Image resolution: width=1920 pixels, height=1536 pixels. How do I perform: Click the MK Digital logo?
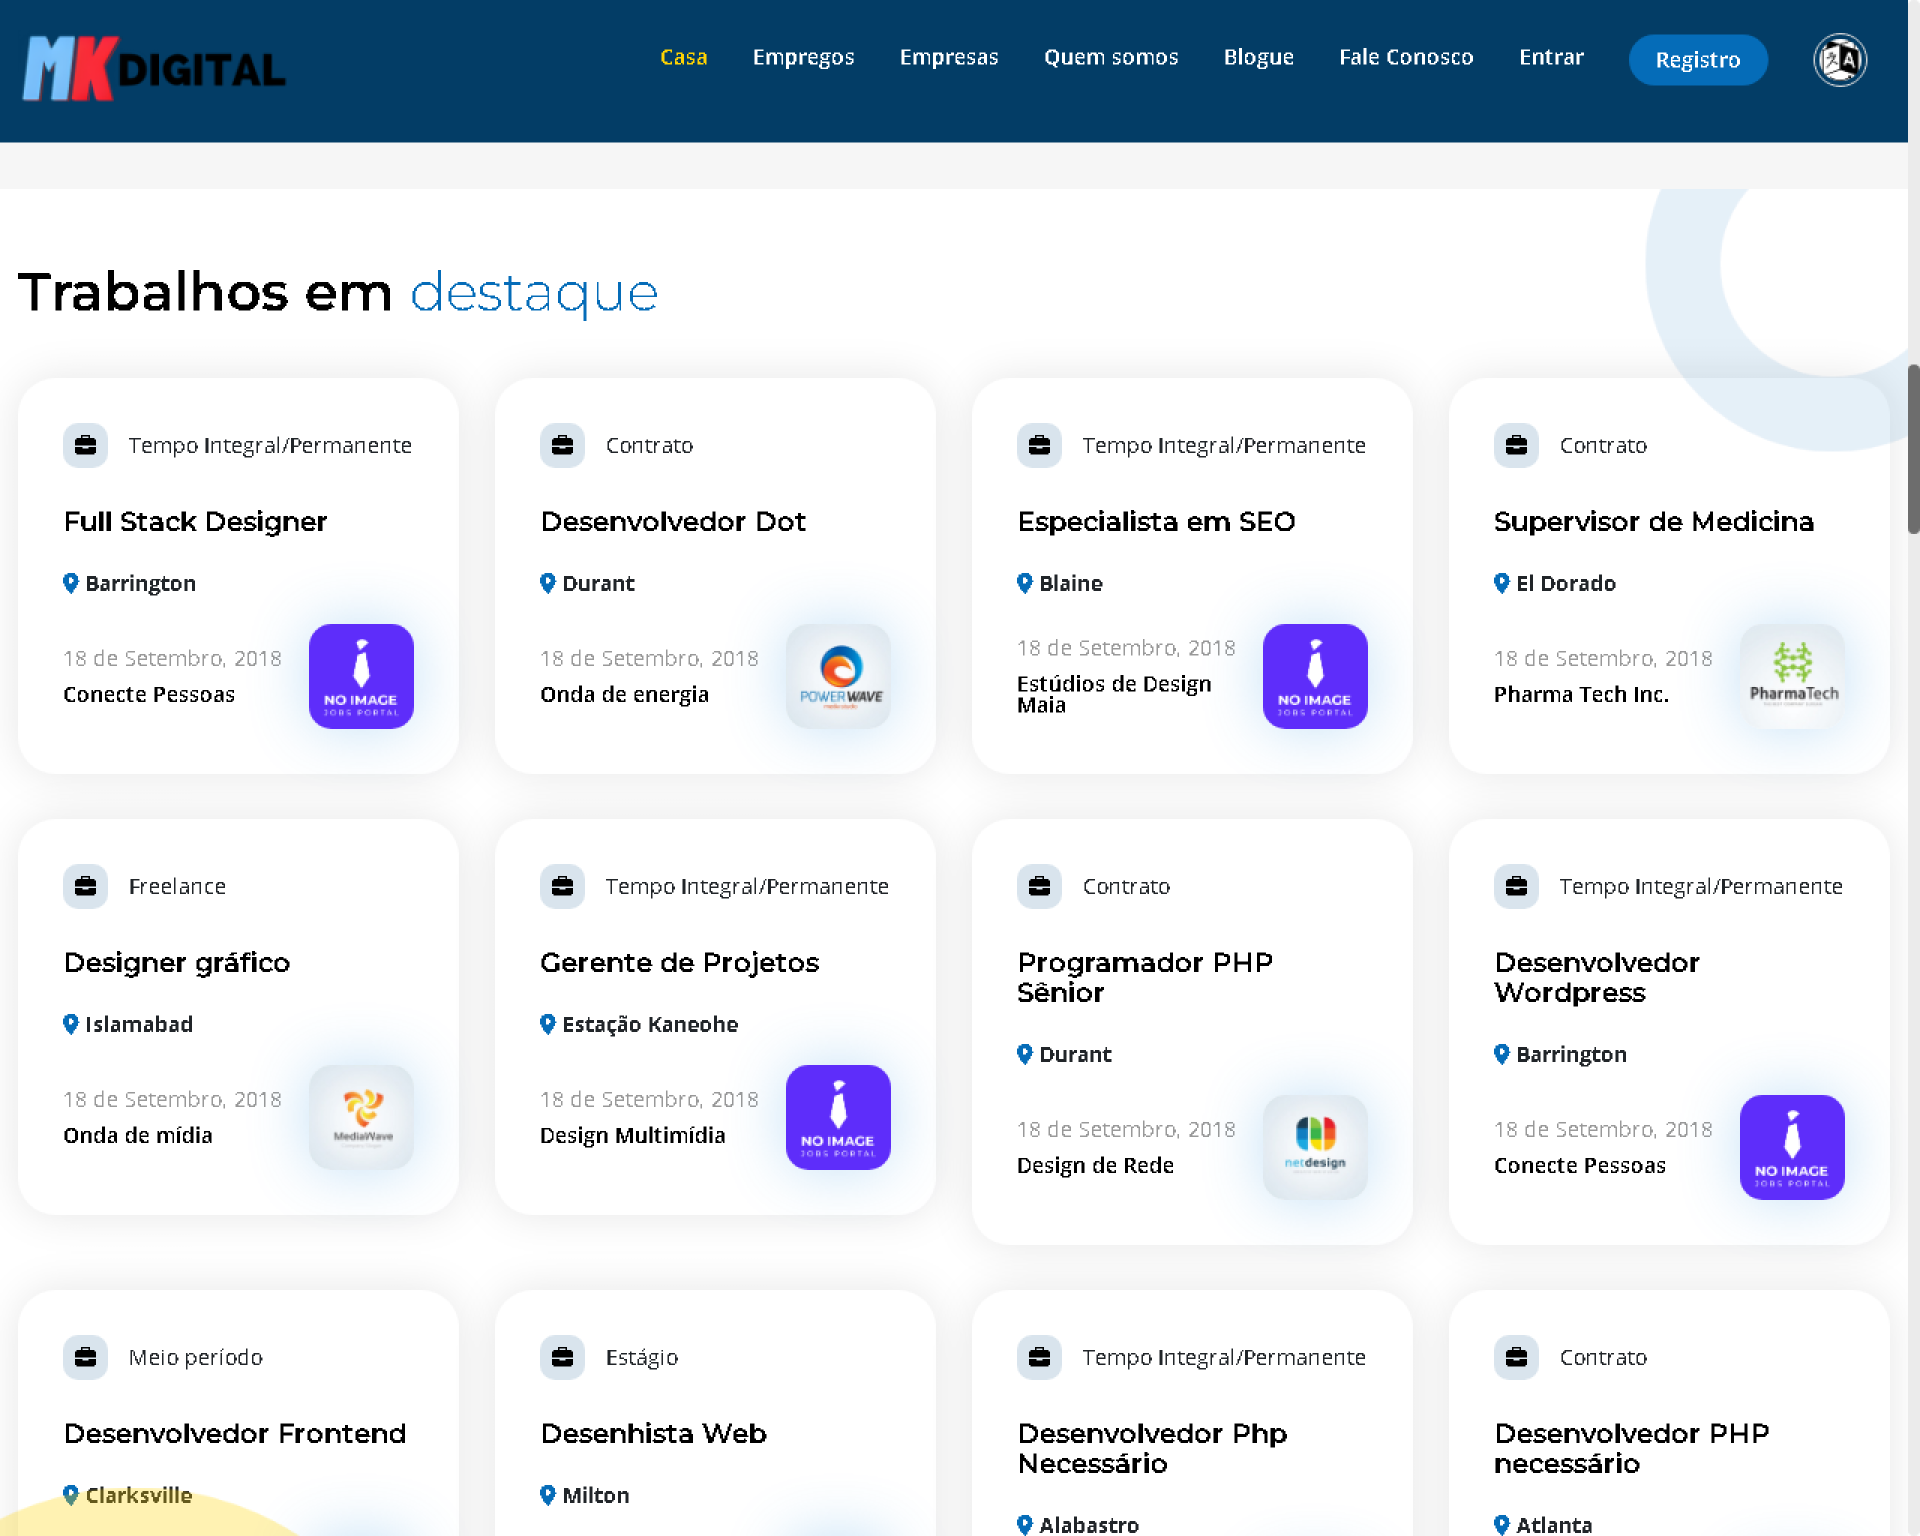tap(154, 68)
